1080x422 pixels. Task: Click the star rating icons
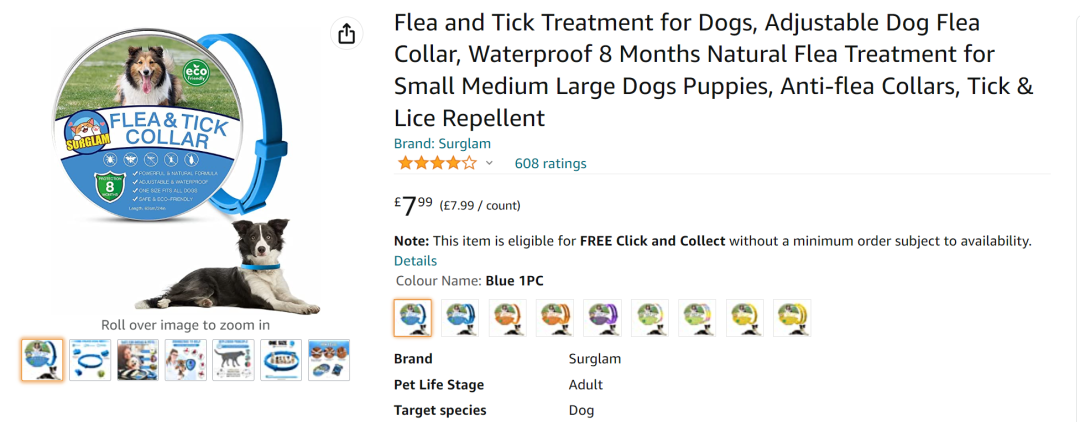click(437, 163)
